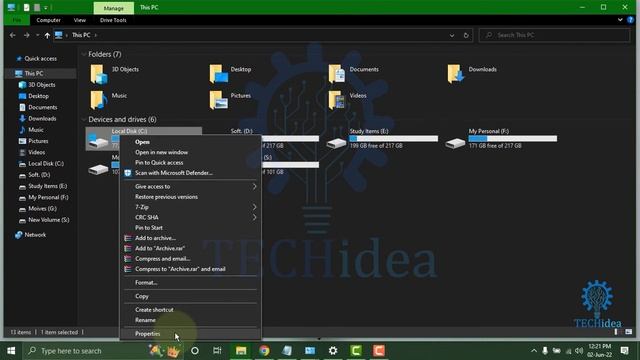Open orange Camtasia recorder taskbar icon
Screen dimensions: 640x360
[379, 351]
